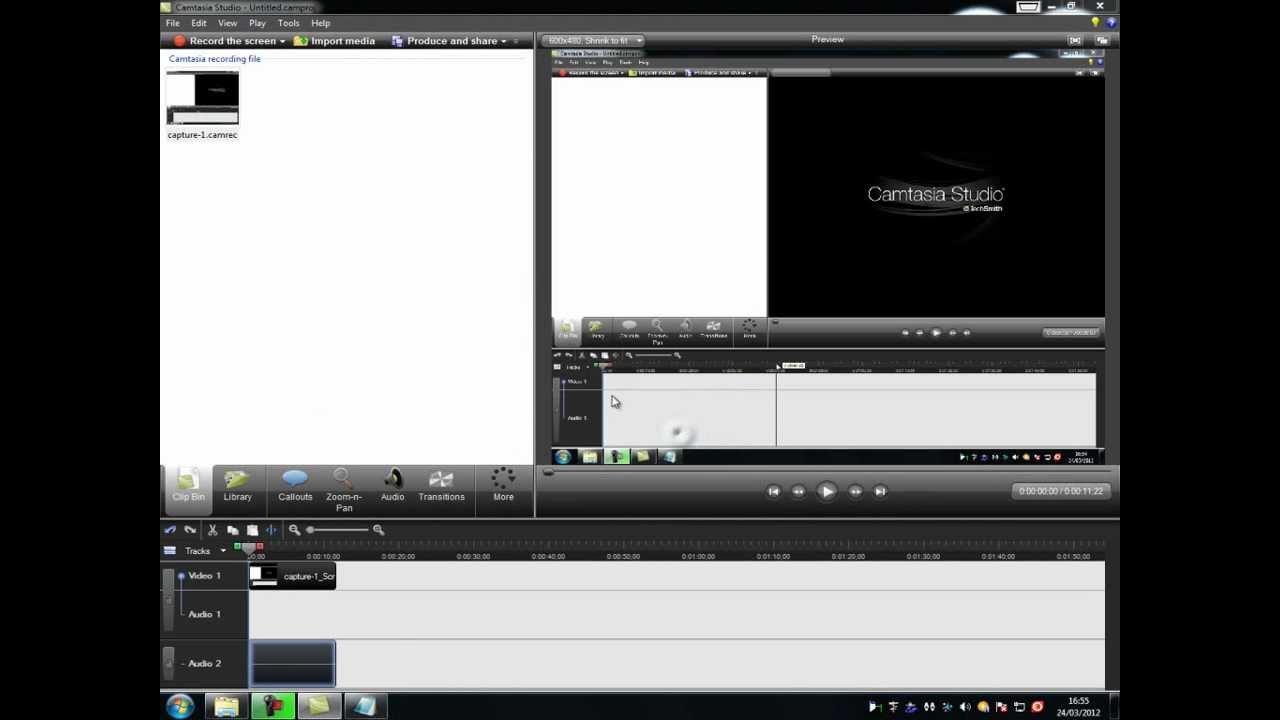Click Import media button

pos(335,41)
